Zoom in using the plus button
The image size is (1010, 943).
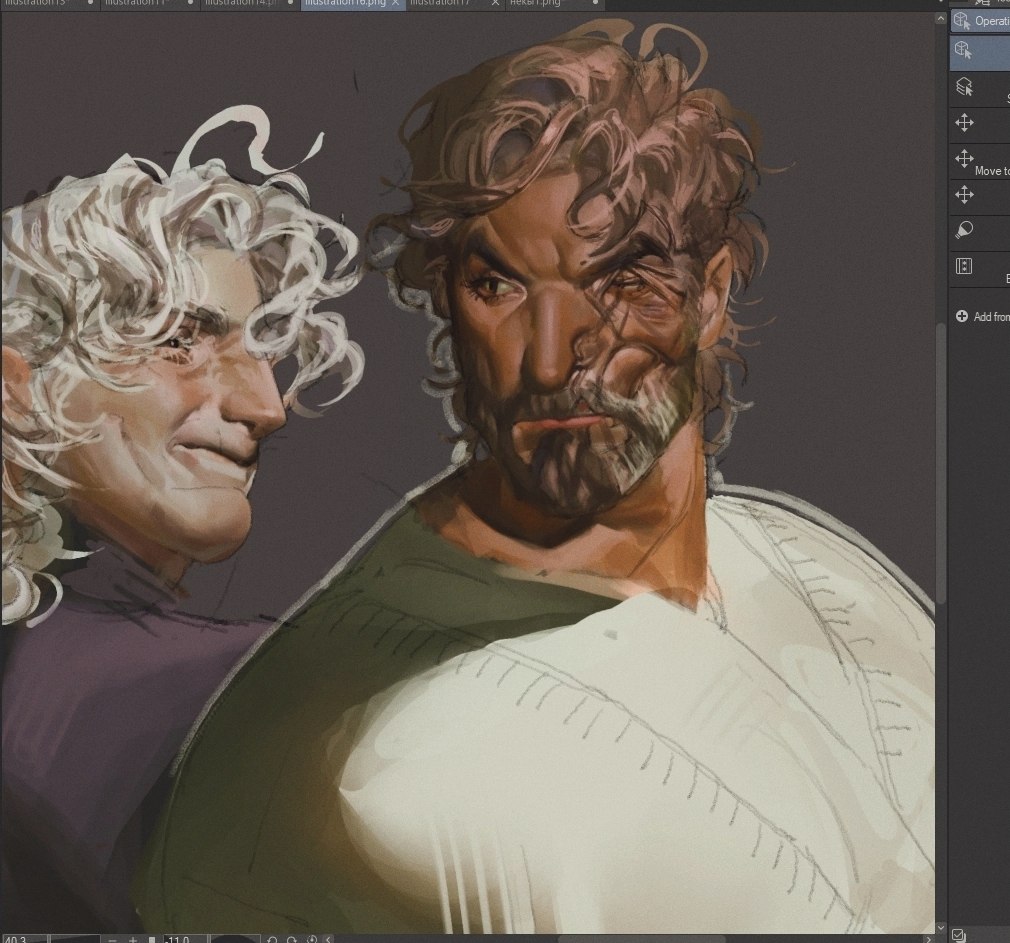coord(133,940)
